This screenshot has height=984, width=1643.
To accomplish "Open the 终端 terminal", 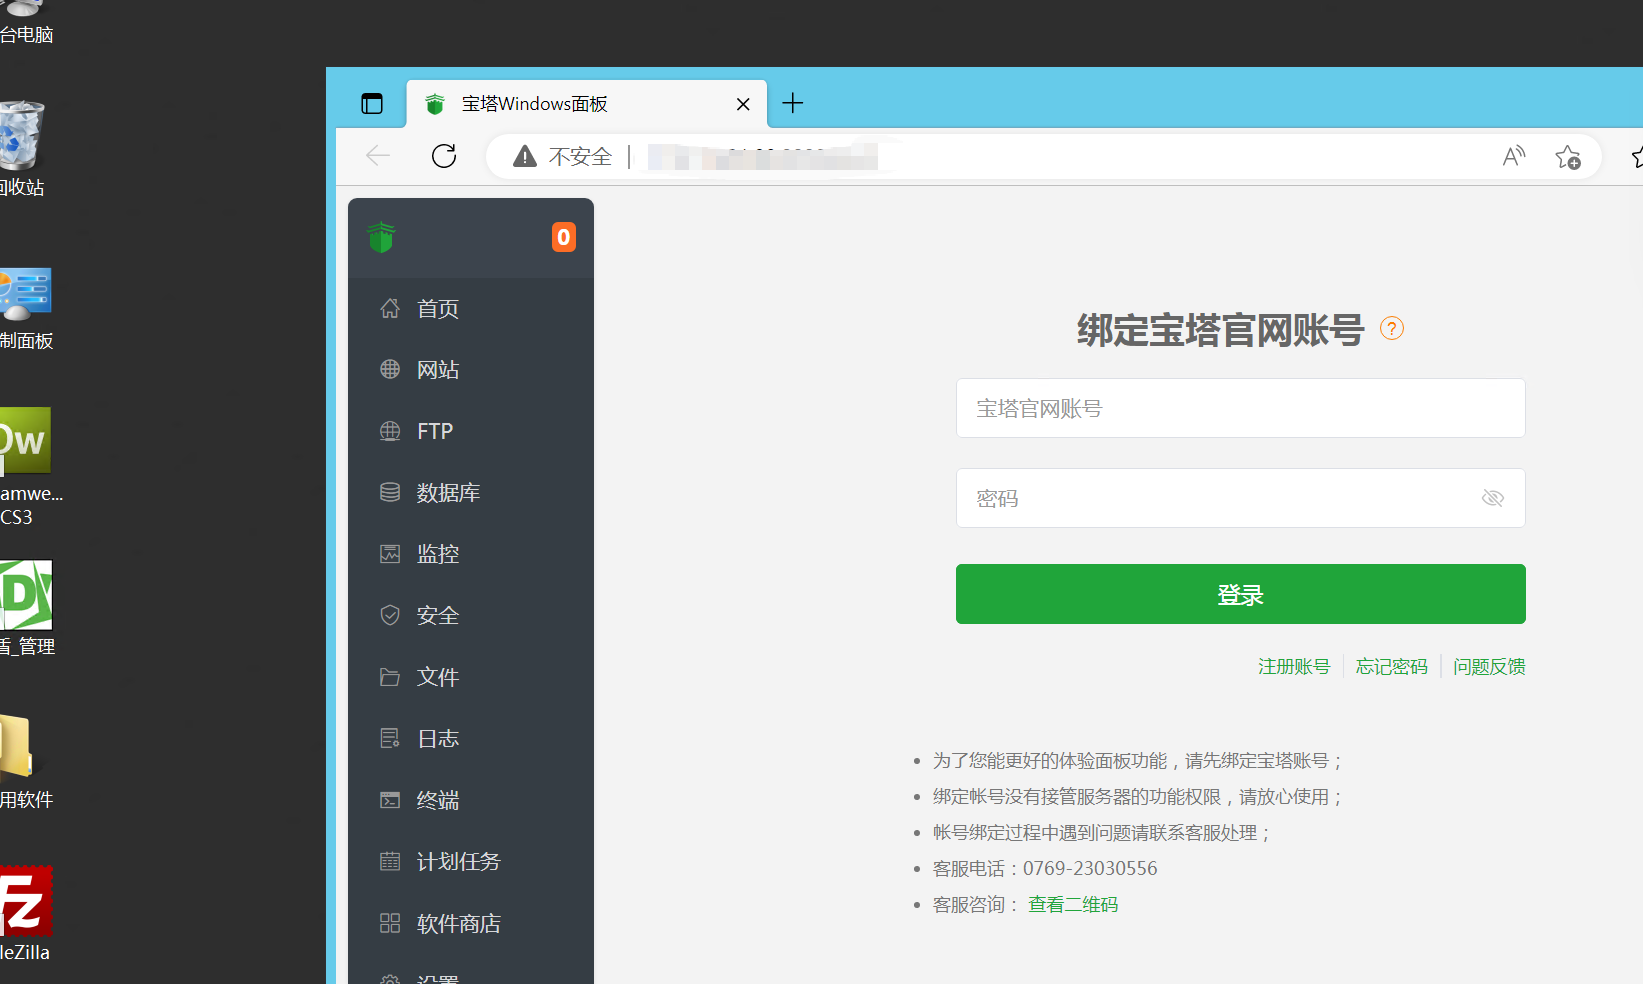I will (x=437, y=800).
